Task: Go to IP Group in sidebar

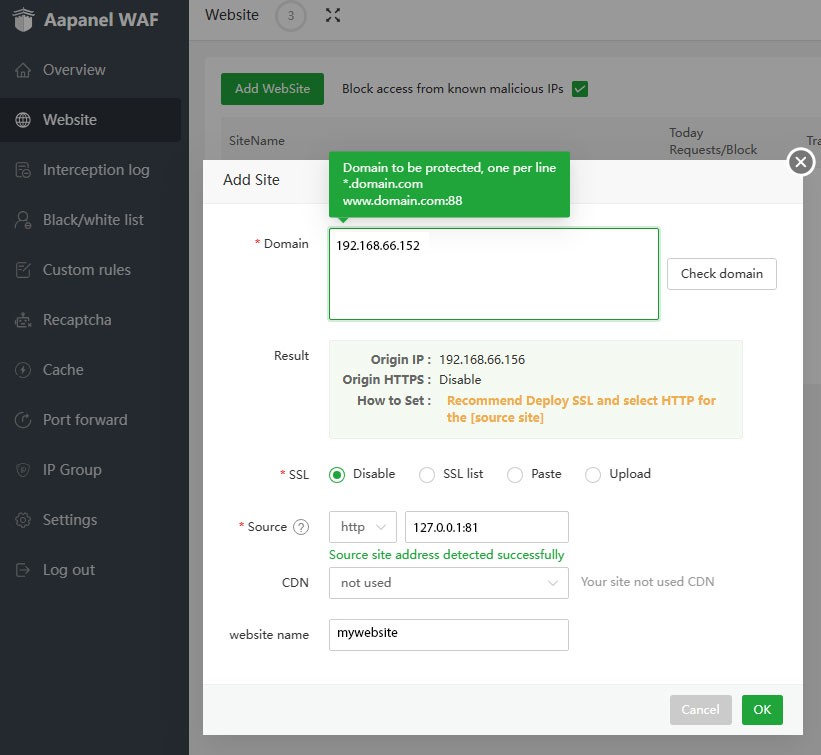Action: coord(72,470)
